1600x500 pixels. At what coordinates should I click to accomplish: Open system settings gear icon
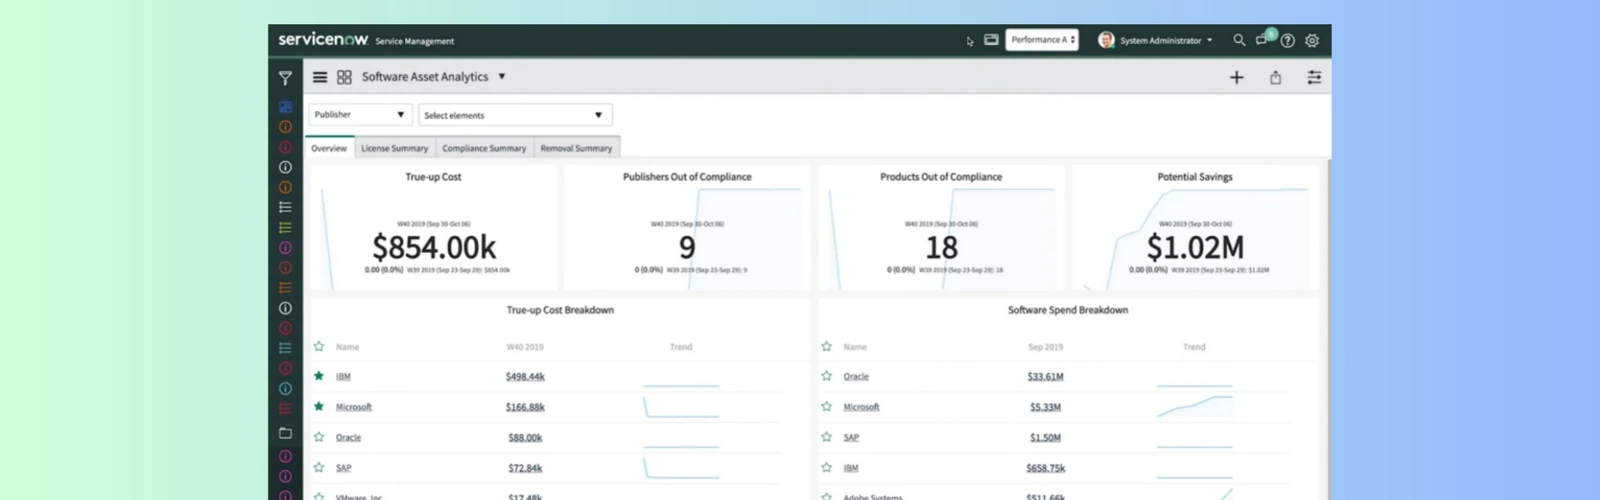1312,41
